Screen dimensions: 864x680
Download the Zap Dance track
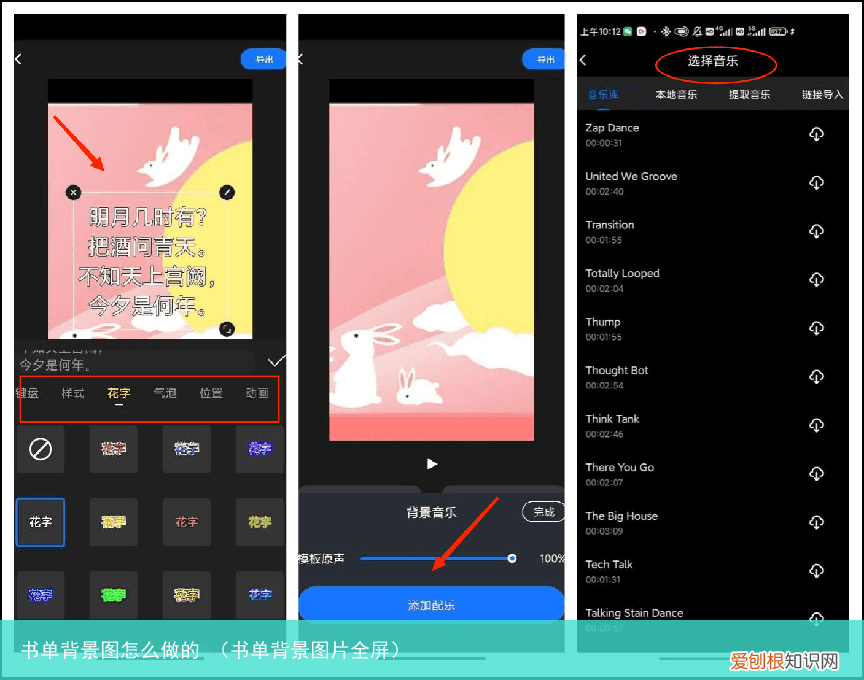coord(816,134)
